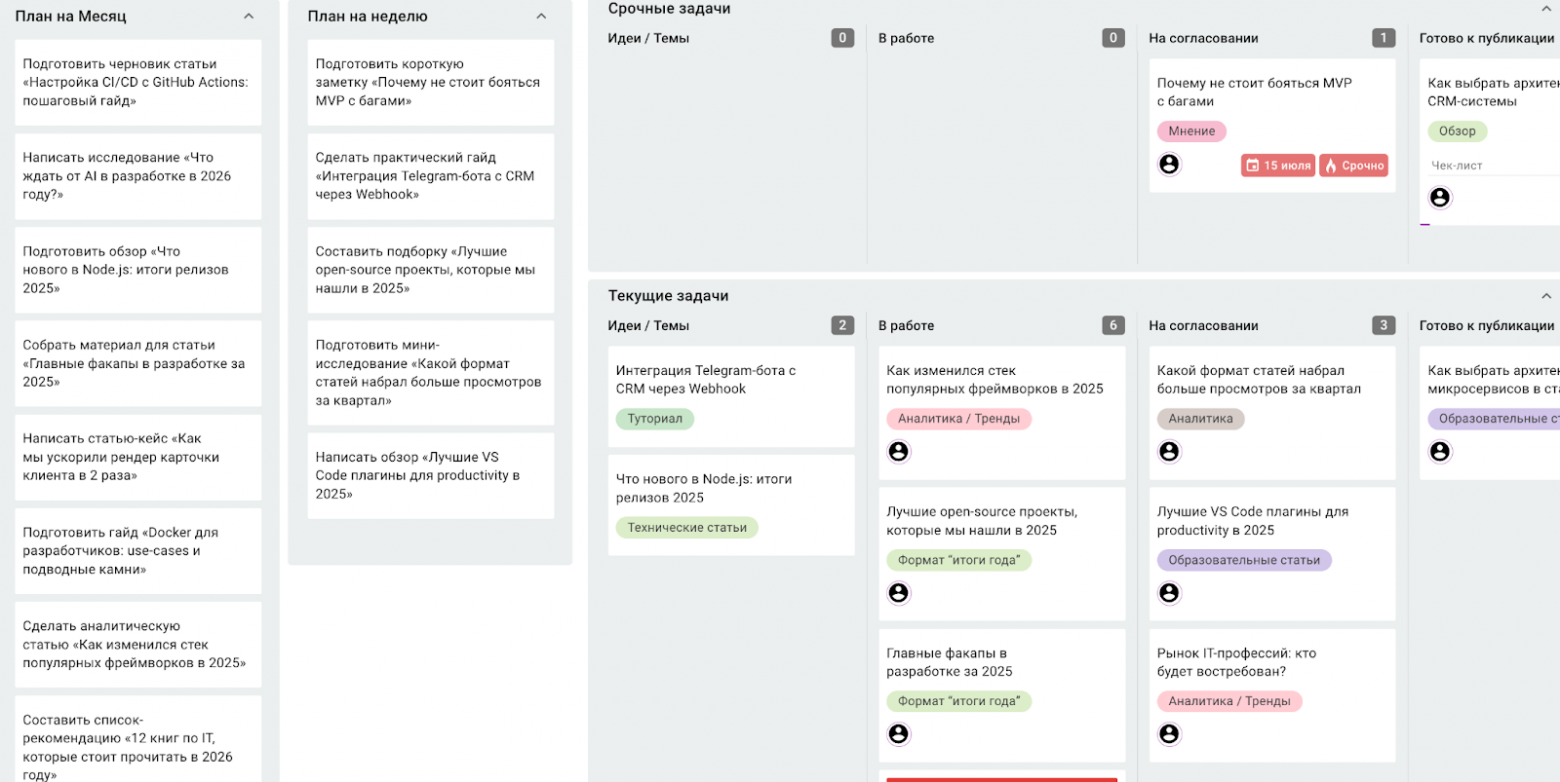The image size is (1560, 782).
Task: Click the "Мнение" pink tag
Action: (x=1191, y=131)
